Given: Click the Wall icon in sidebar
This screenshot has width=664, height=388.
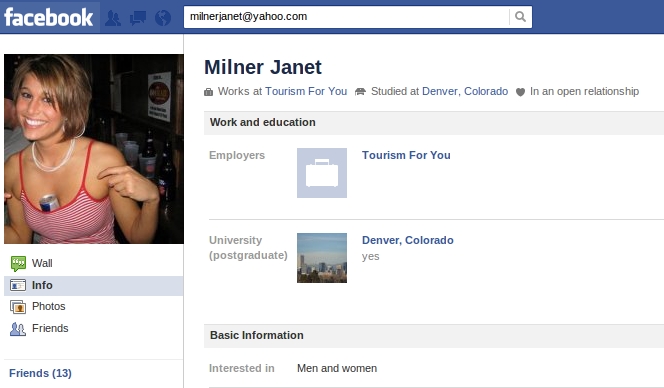Looking at the screenshot, I should 18,263.
